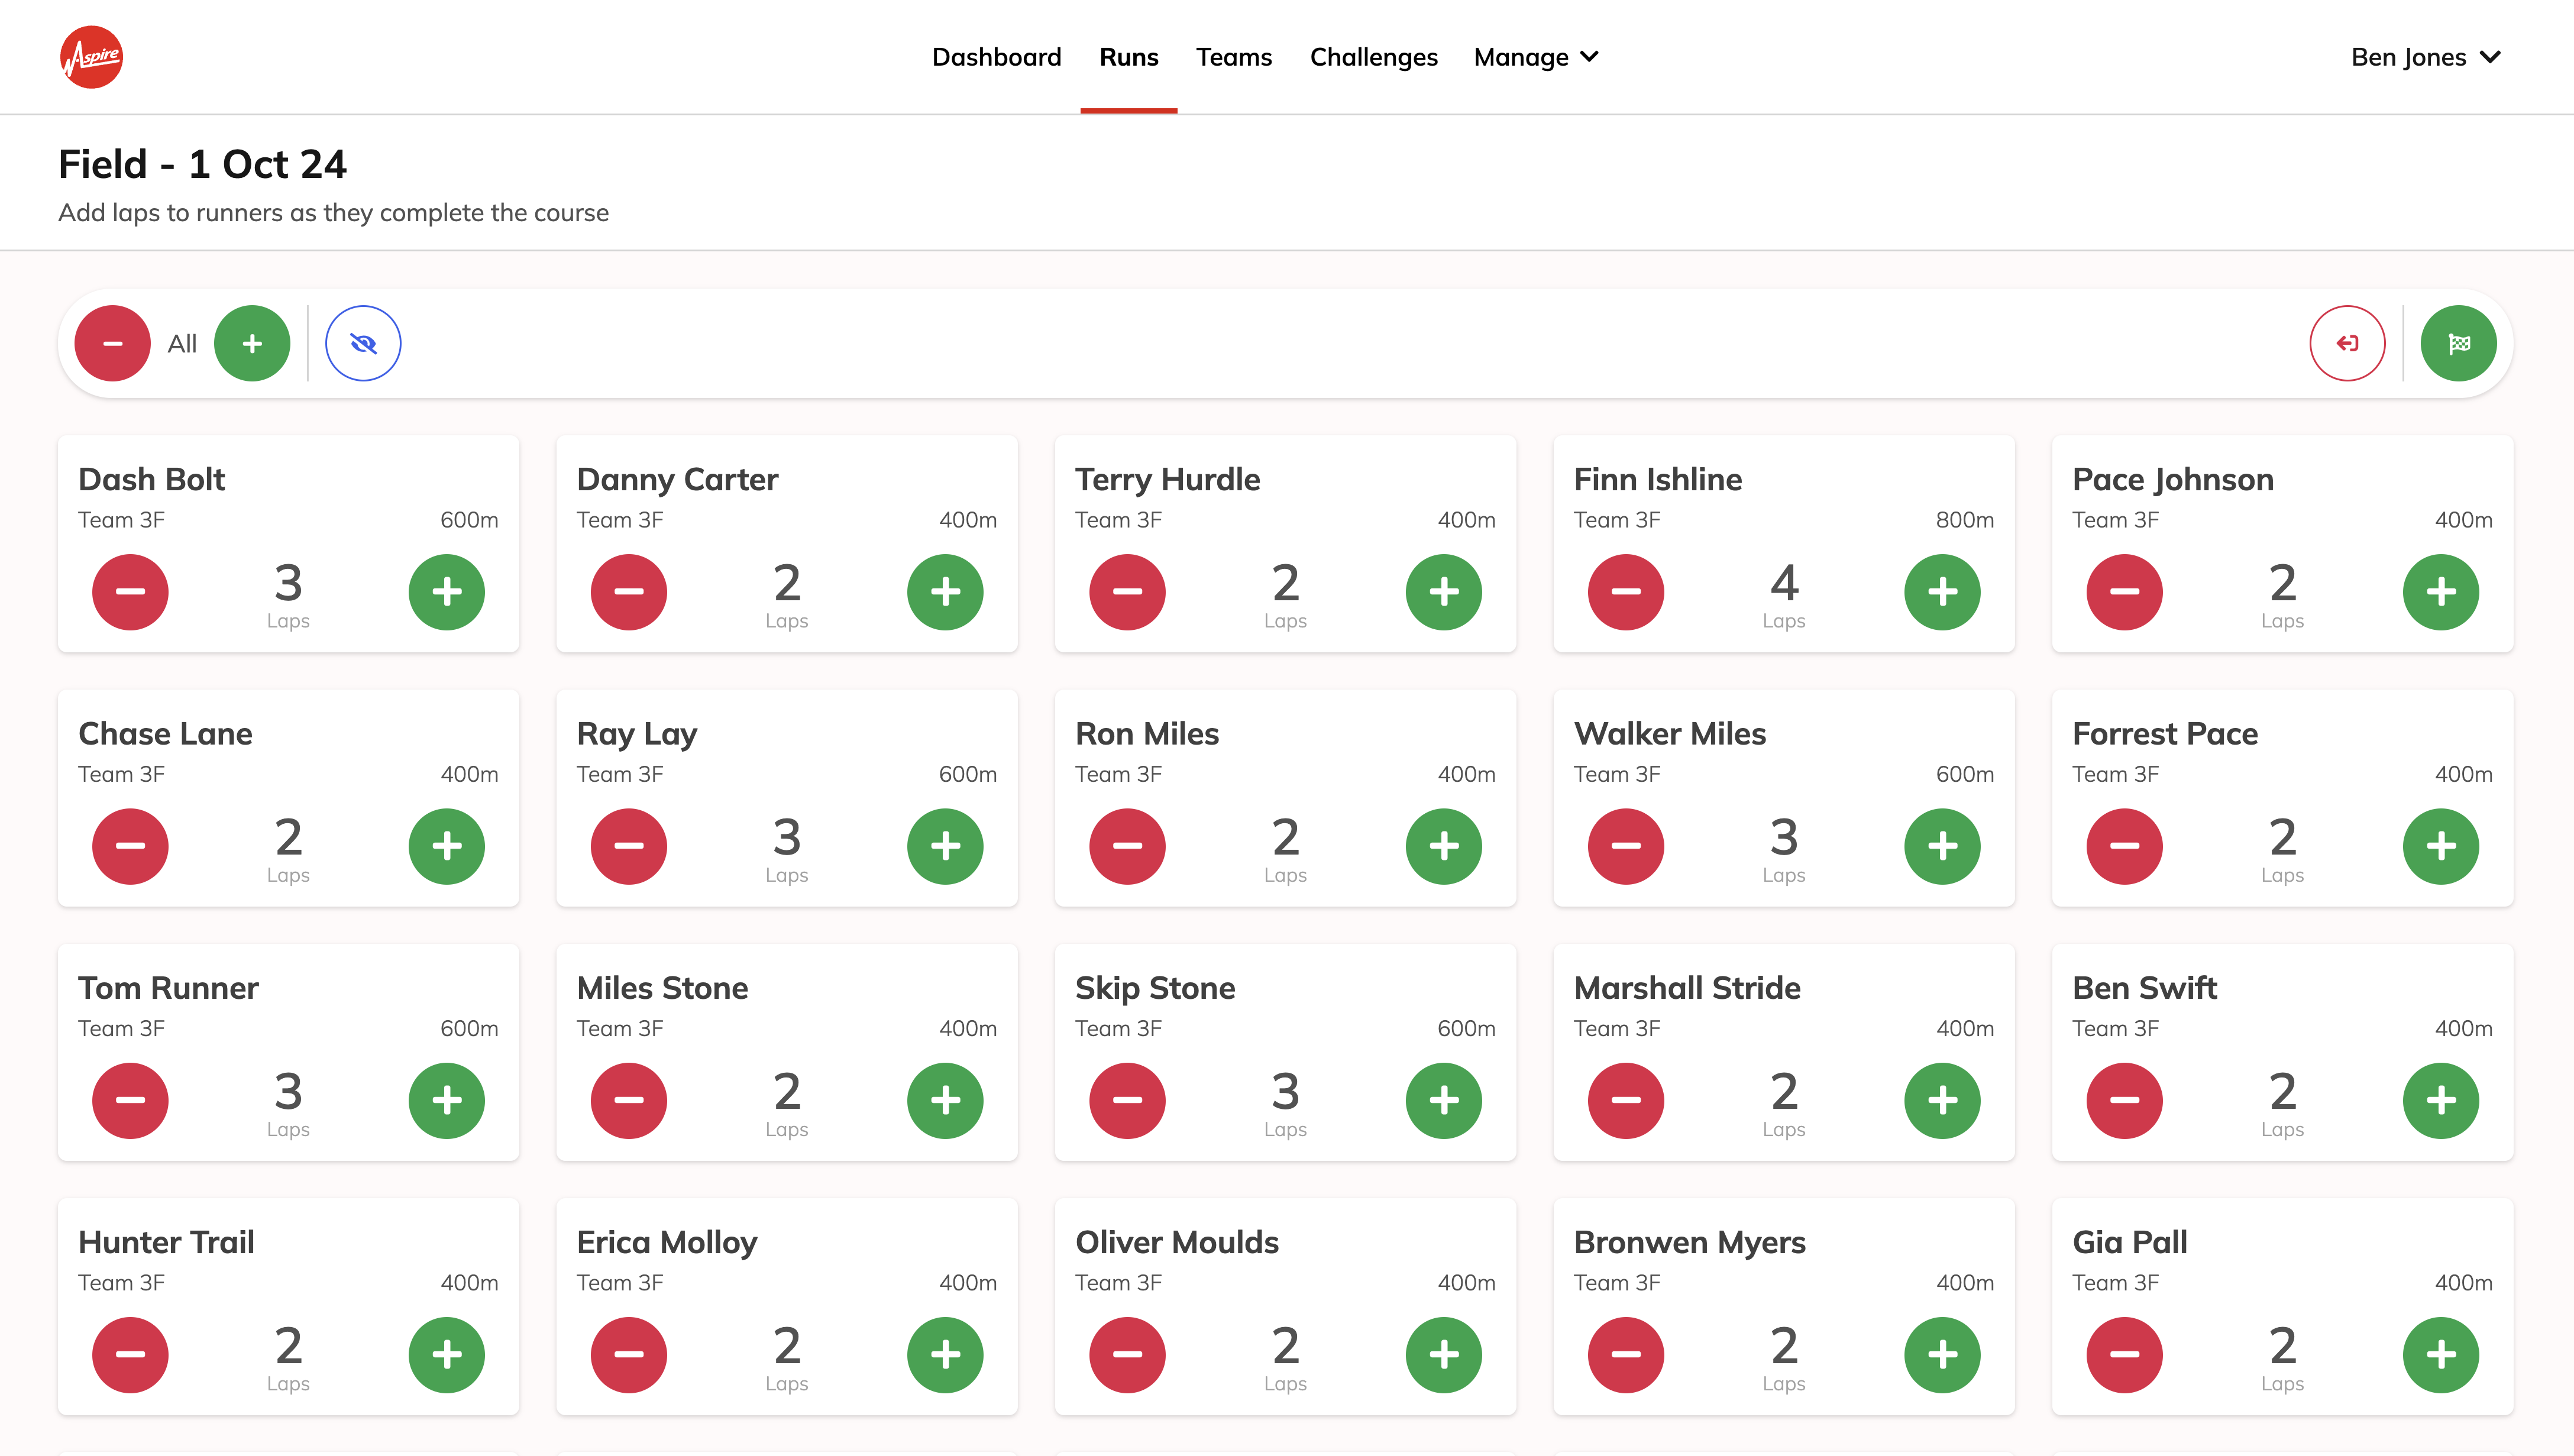Click the red exit run icon
This screenshot has width=2574, height=1456.
coord(2347,343)
